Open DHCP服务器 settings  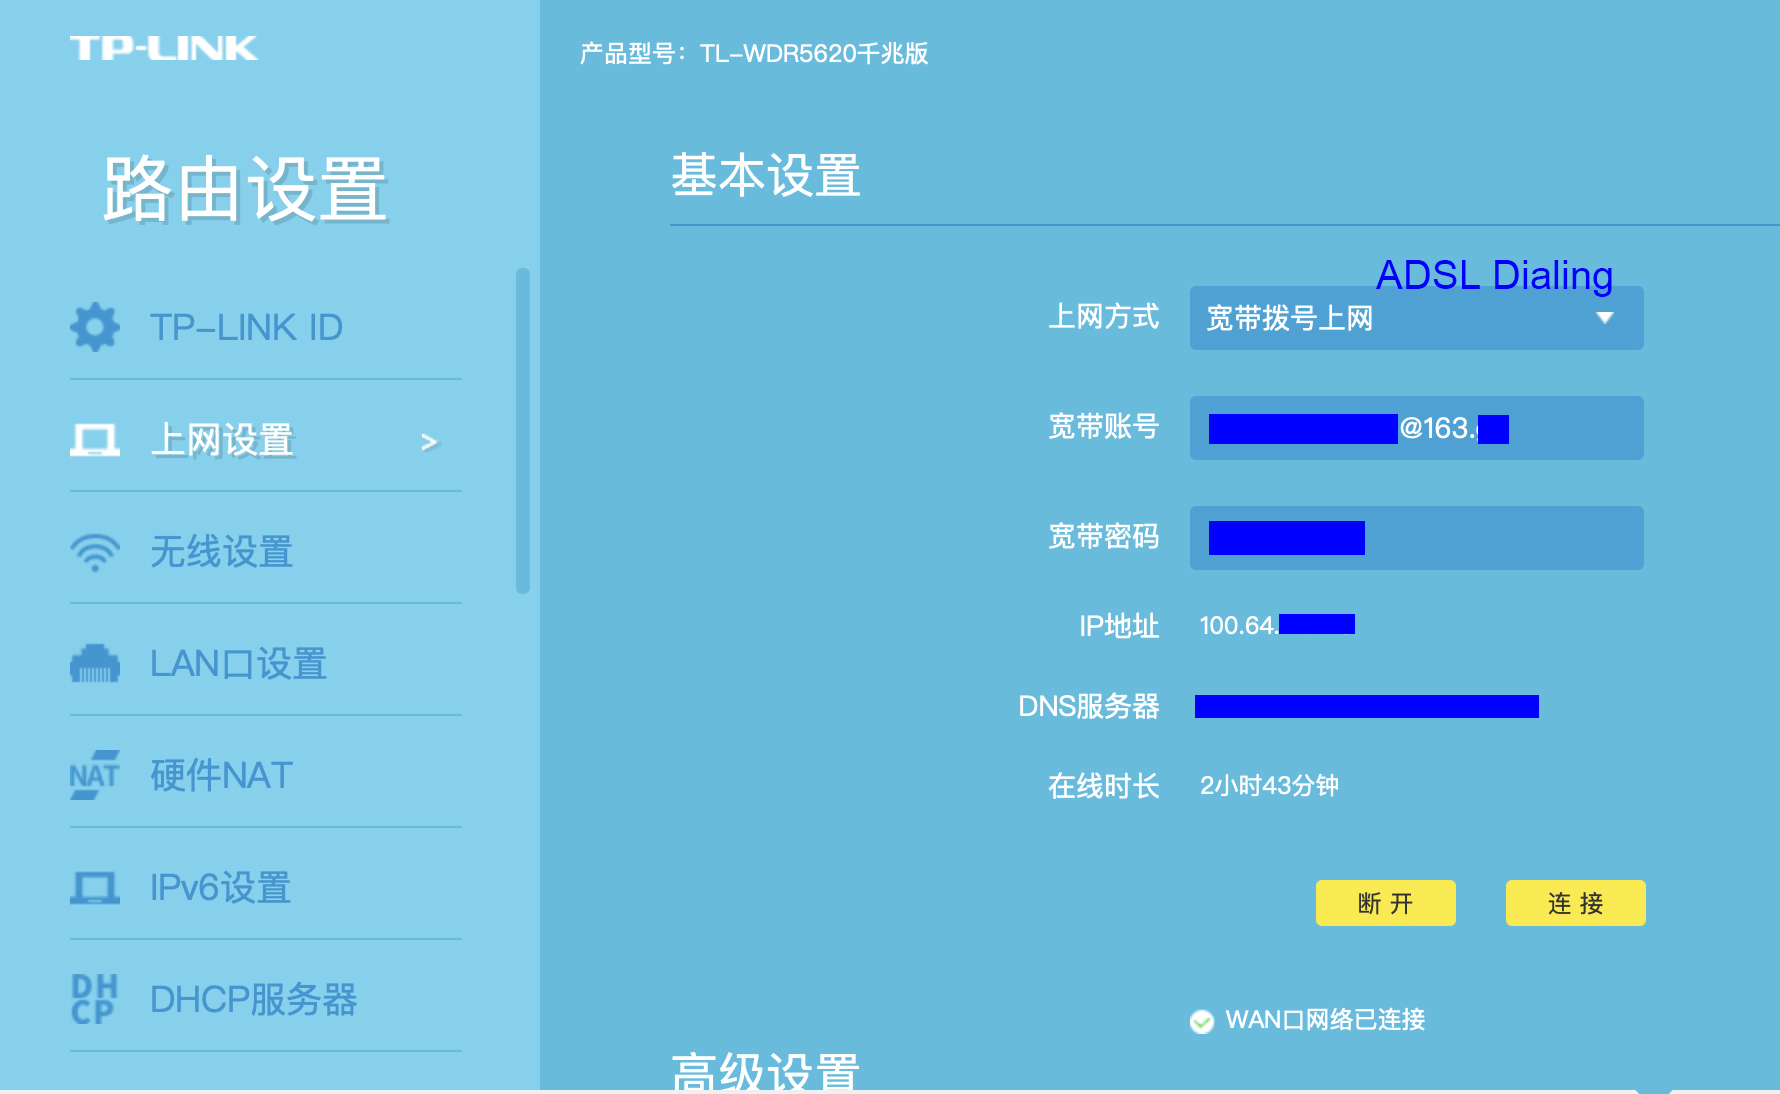click(266, 999)
